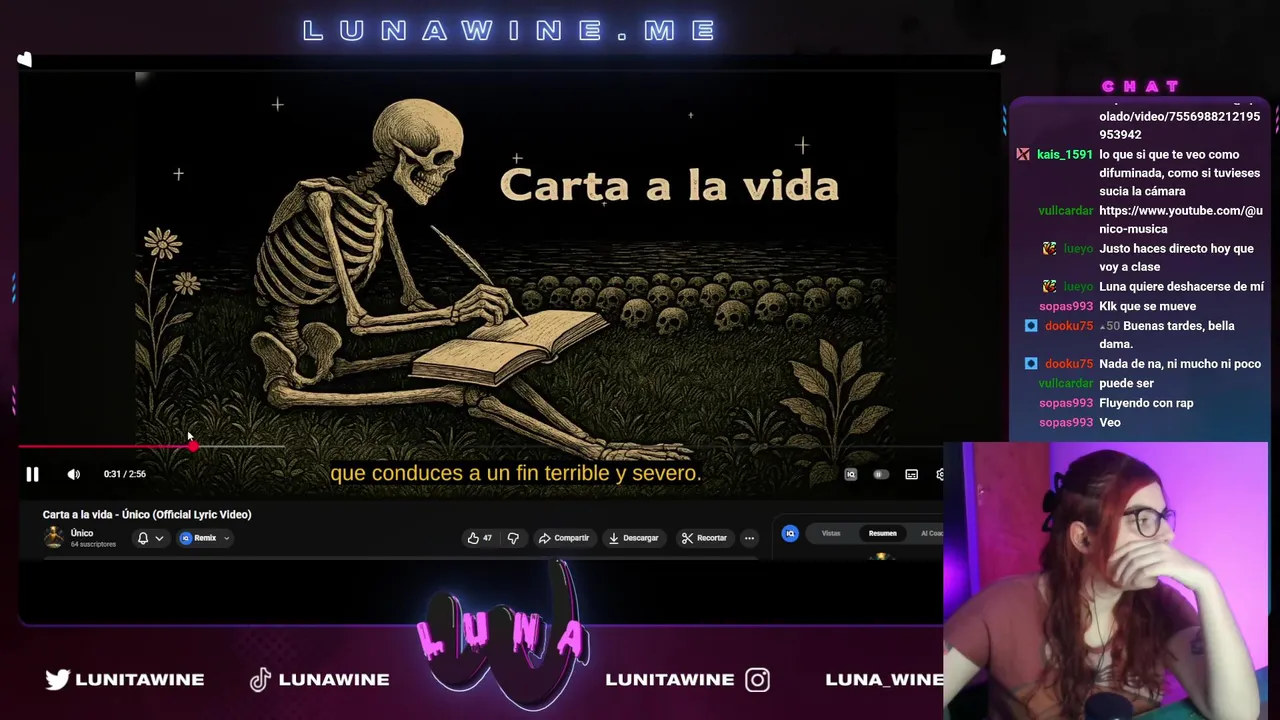Click the 0:31 / 2:56 time display
Image resolution: width=1280 pixels, height=720 pixels.
tap(125, 474)
